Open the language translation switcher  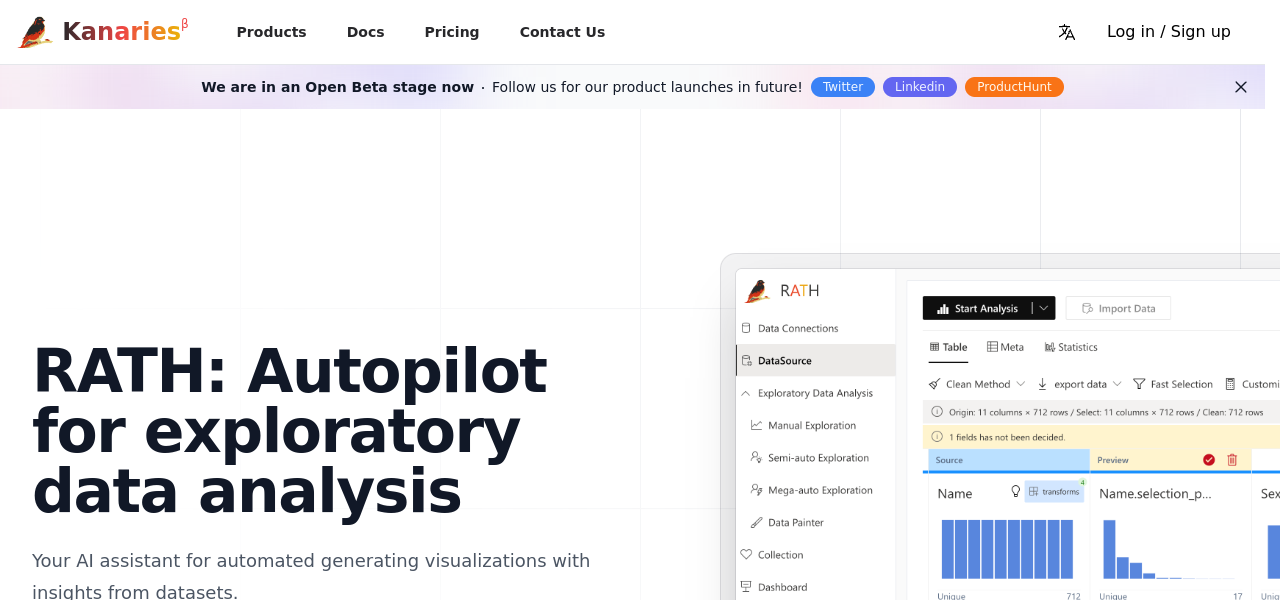coord(1067,32)
